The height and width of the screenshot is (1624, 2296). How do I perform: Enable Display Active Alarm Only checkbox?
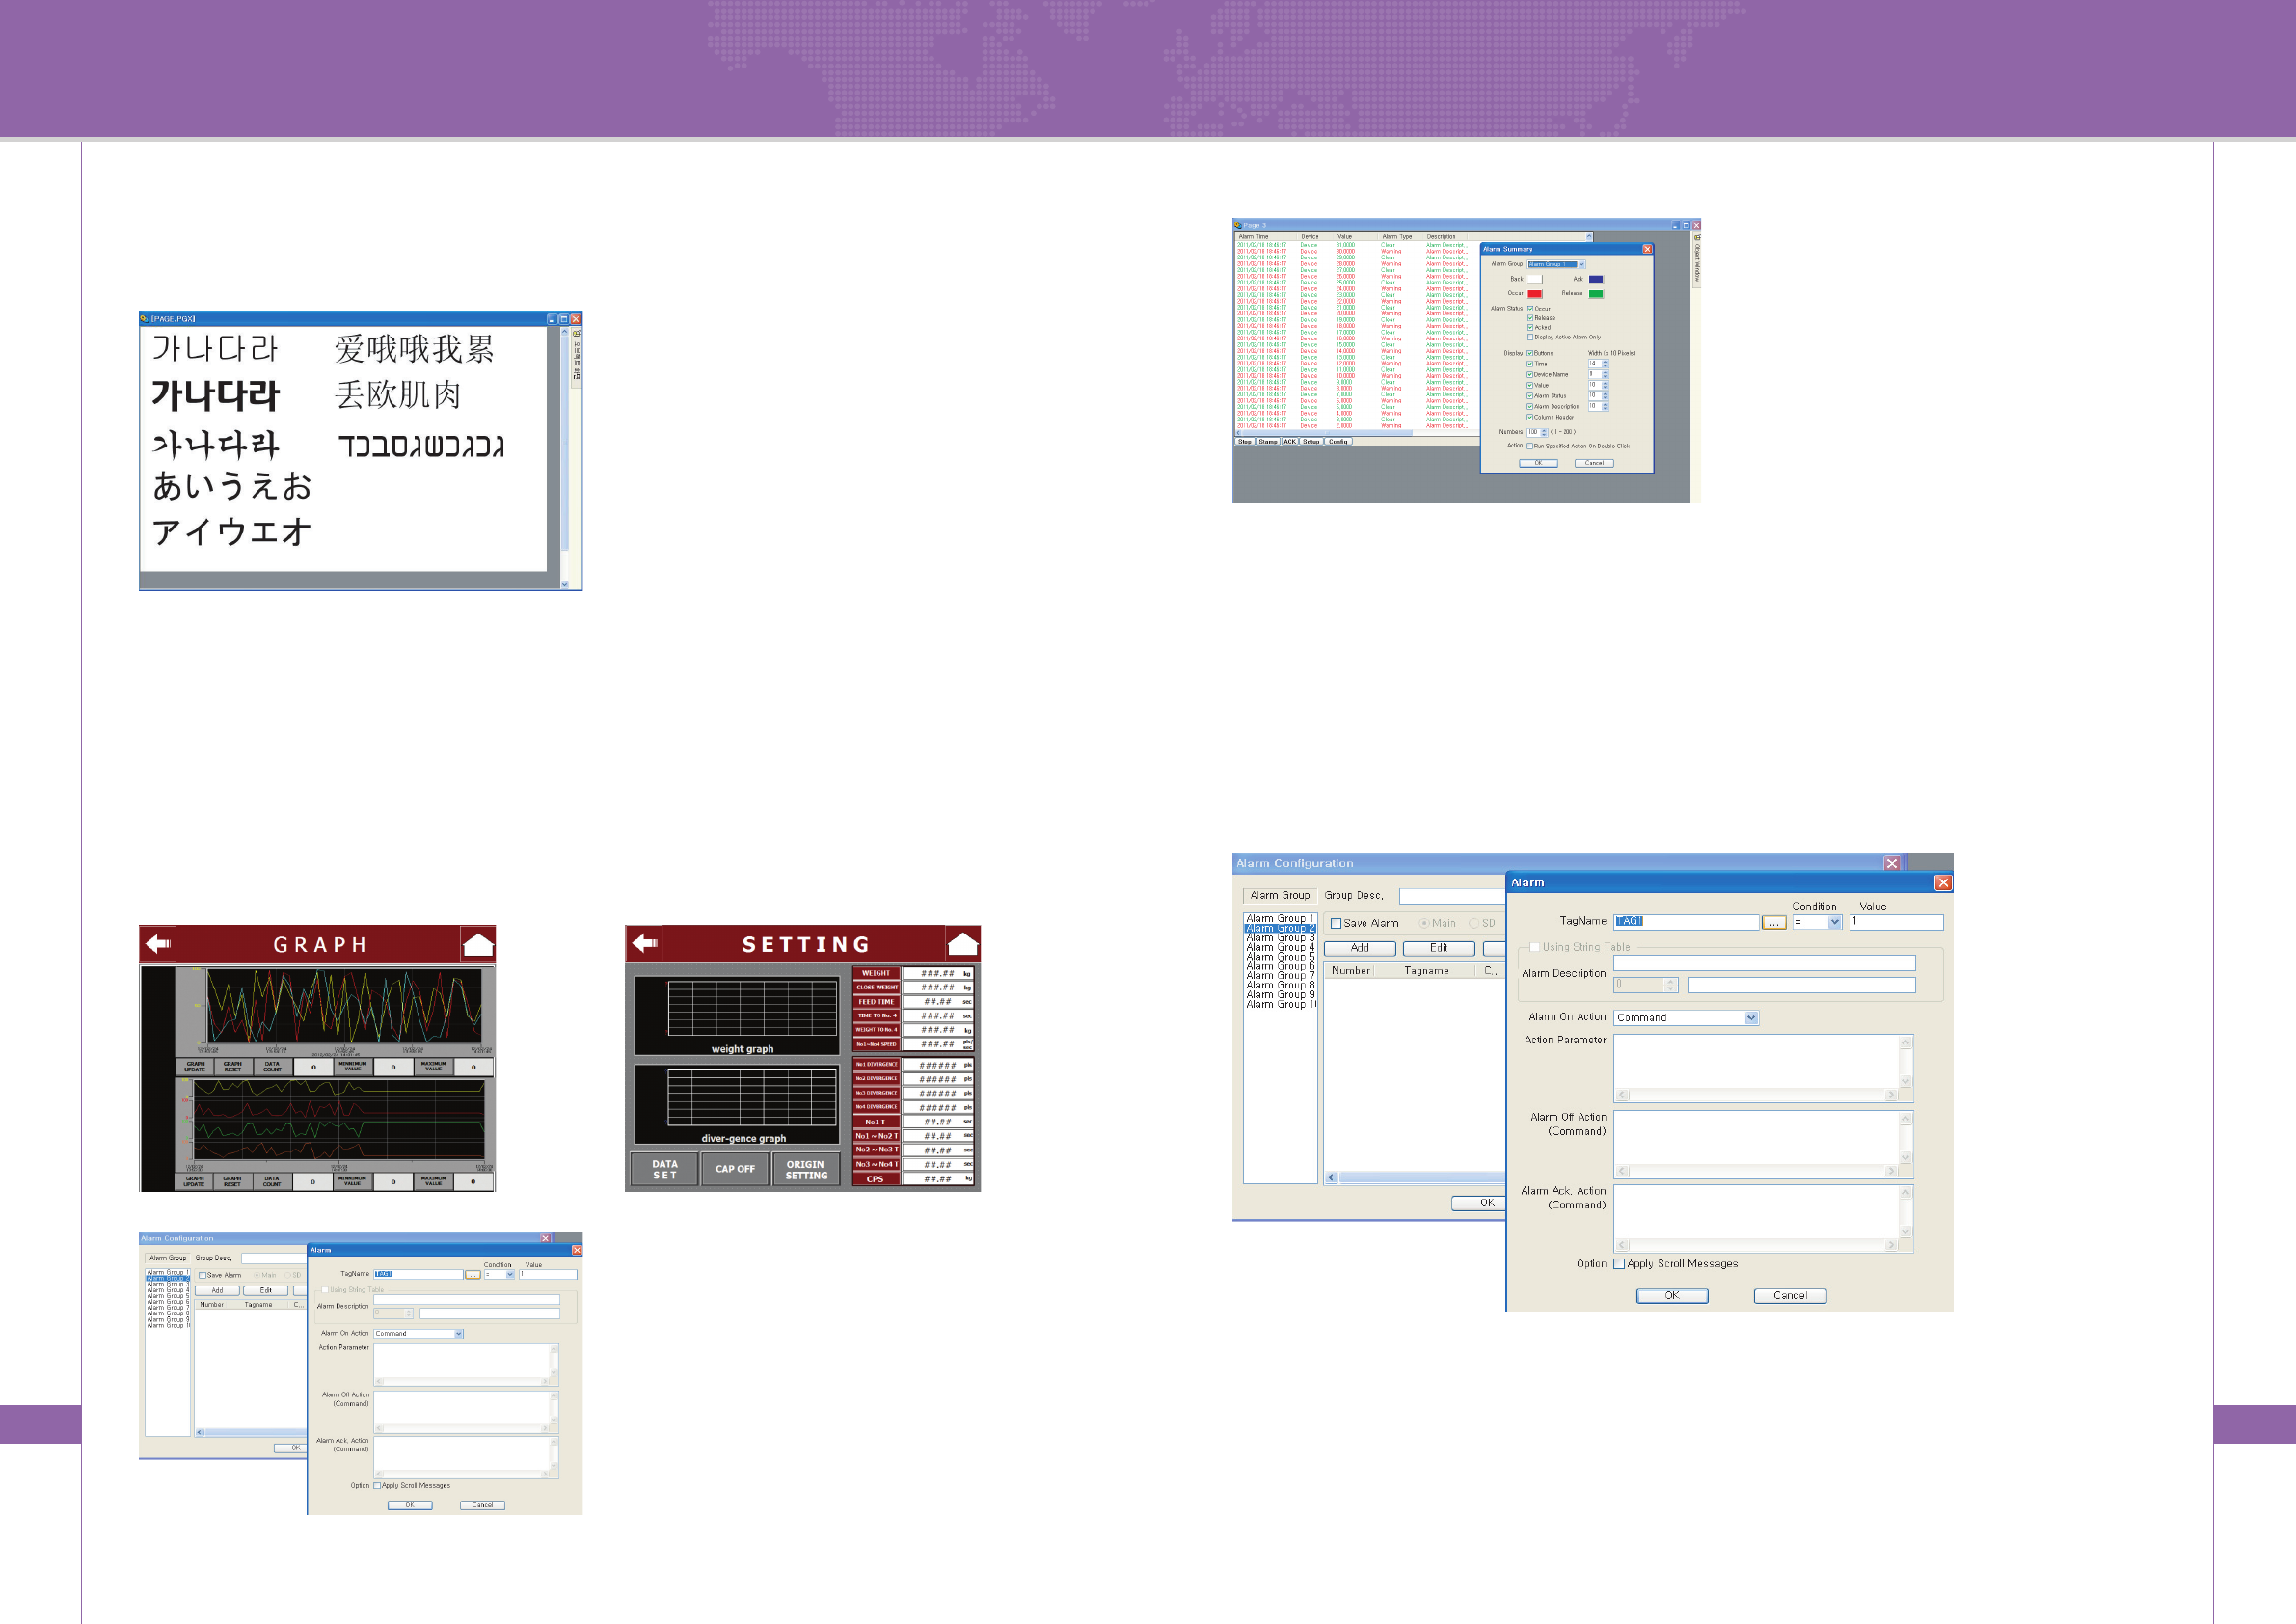(1530, 337)
